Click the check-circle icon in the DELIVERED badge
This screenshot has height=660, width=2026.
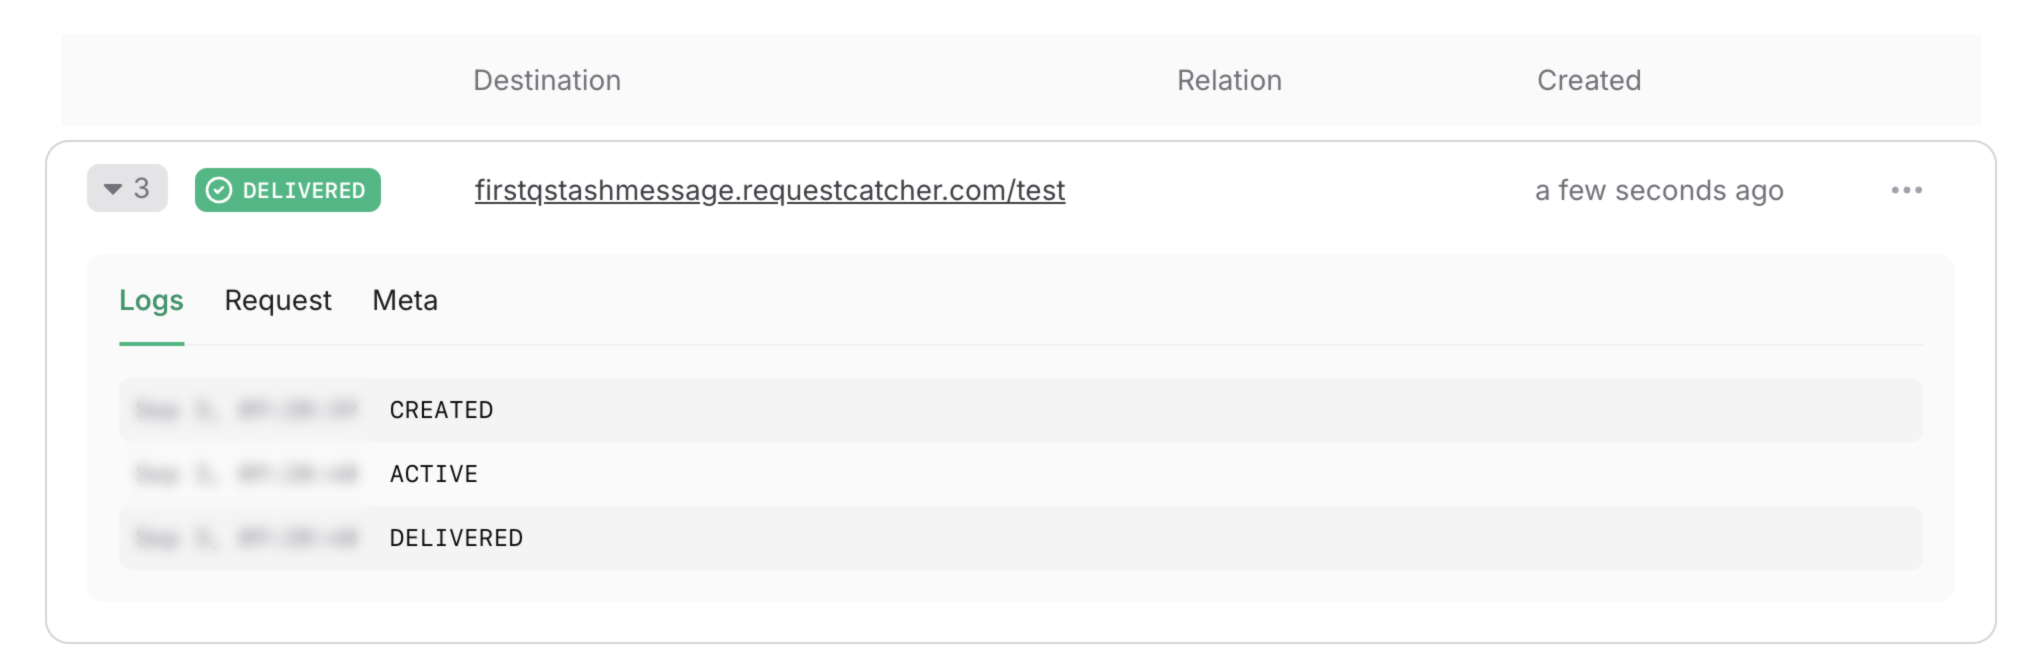point(219,190)
